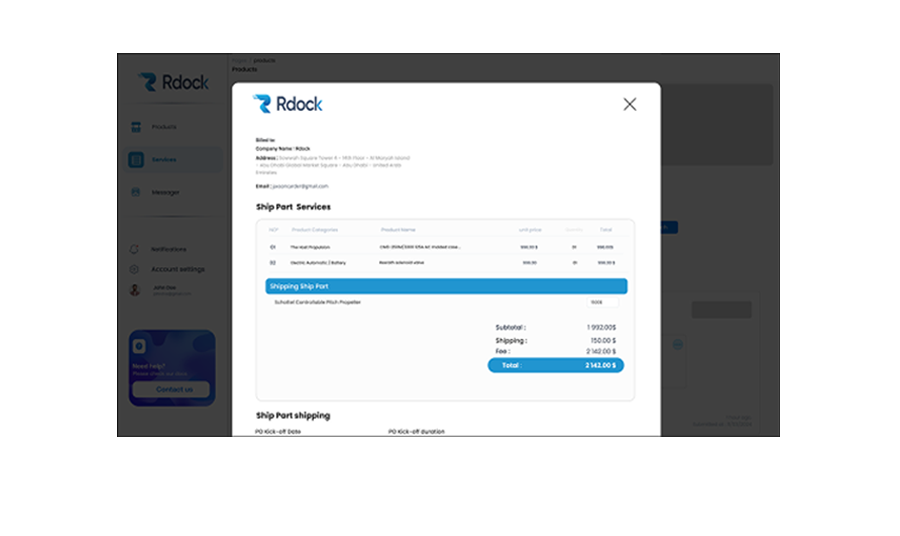Click the Messages icon in the sidebar

[x=135, y=192]
